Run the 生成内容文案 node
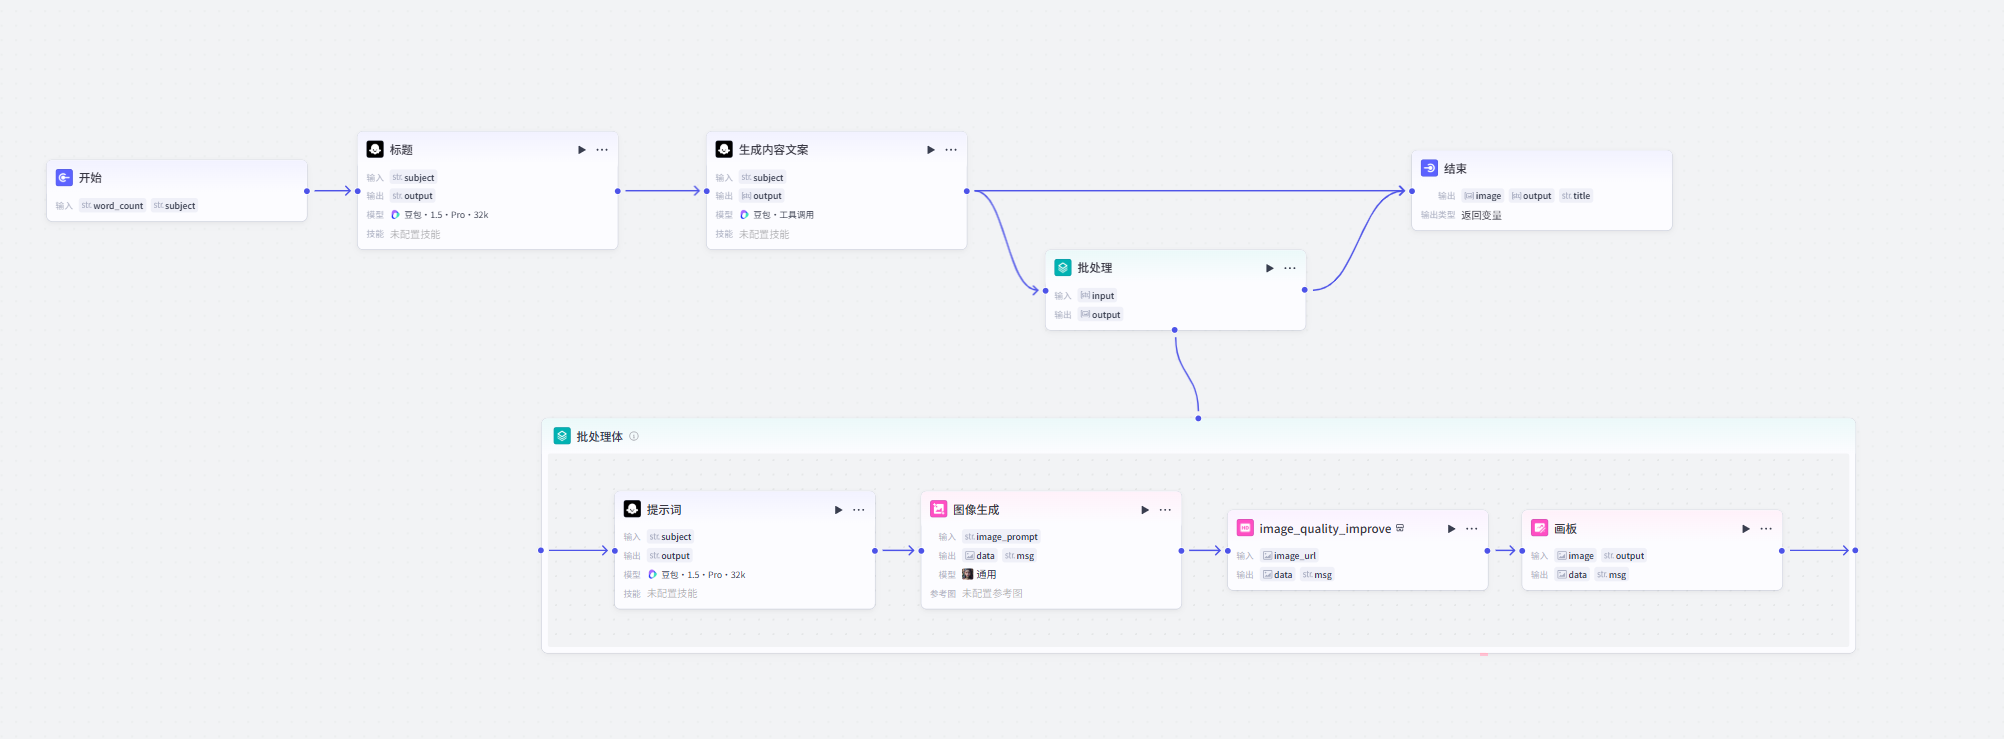 tap(930, 150)
